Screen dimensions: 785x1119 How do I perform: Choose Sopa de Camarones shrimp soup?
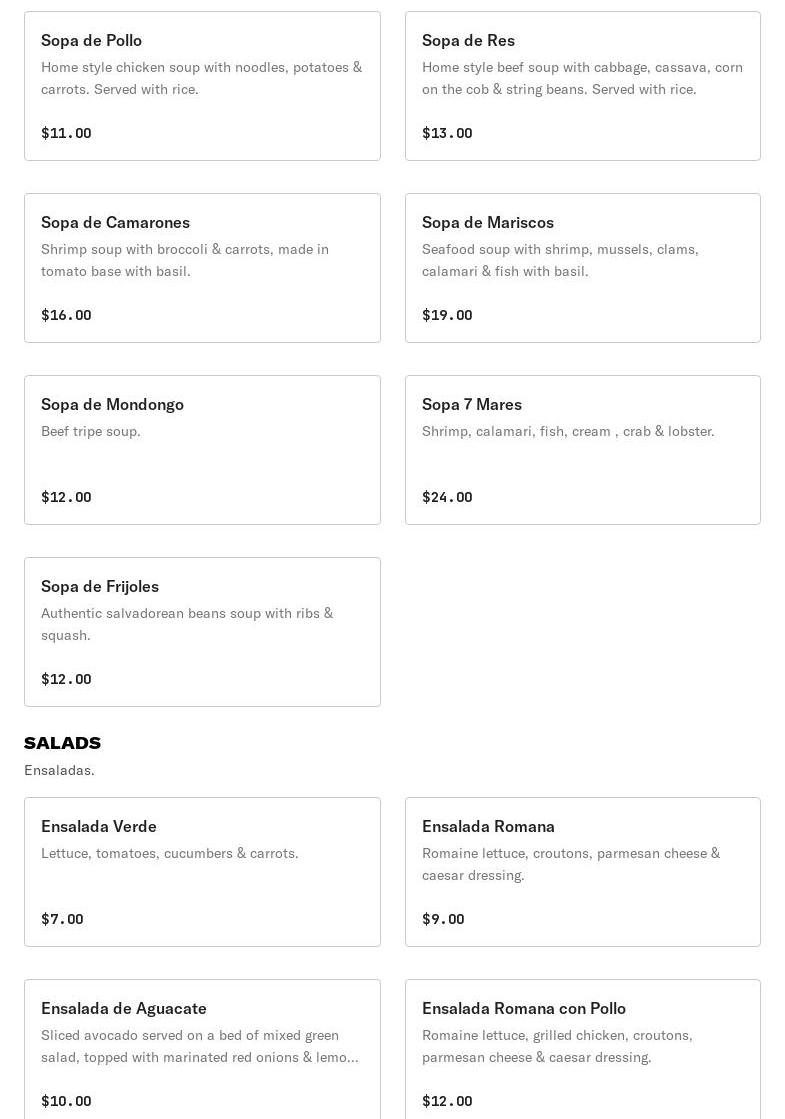pyautogui.click(x=202, y=268)
